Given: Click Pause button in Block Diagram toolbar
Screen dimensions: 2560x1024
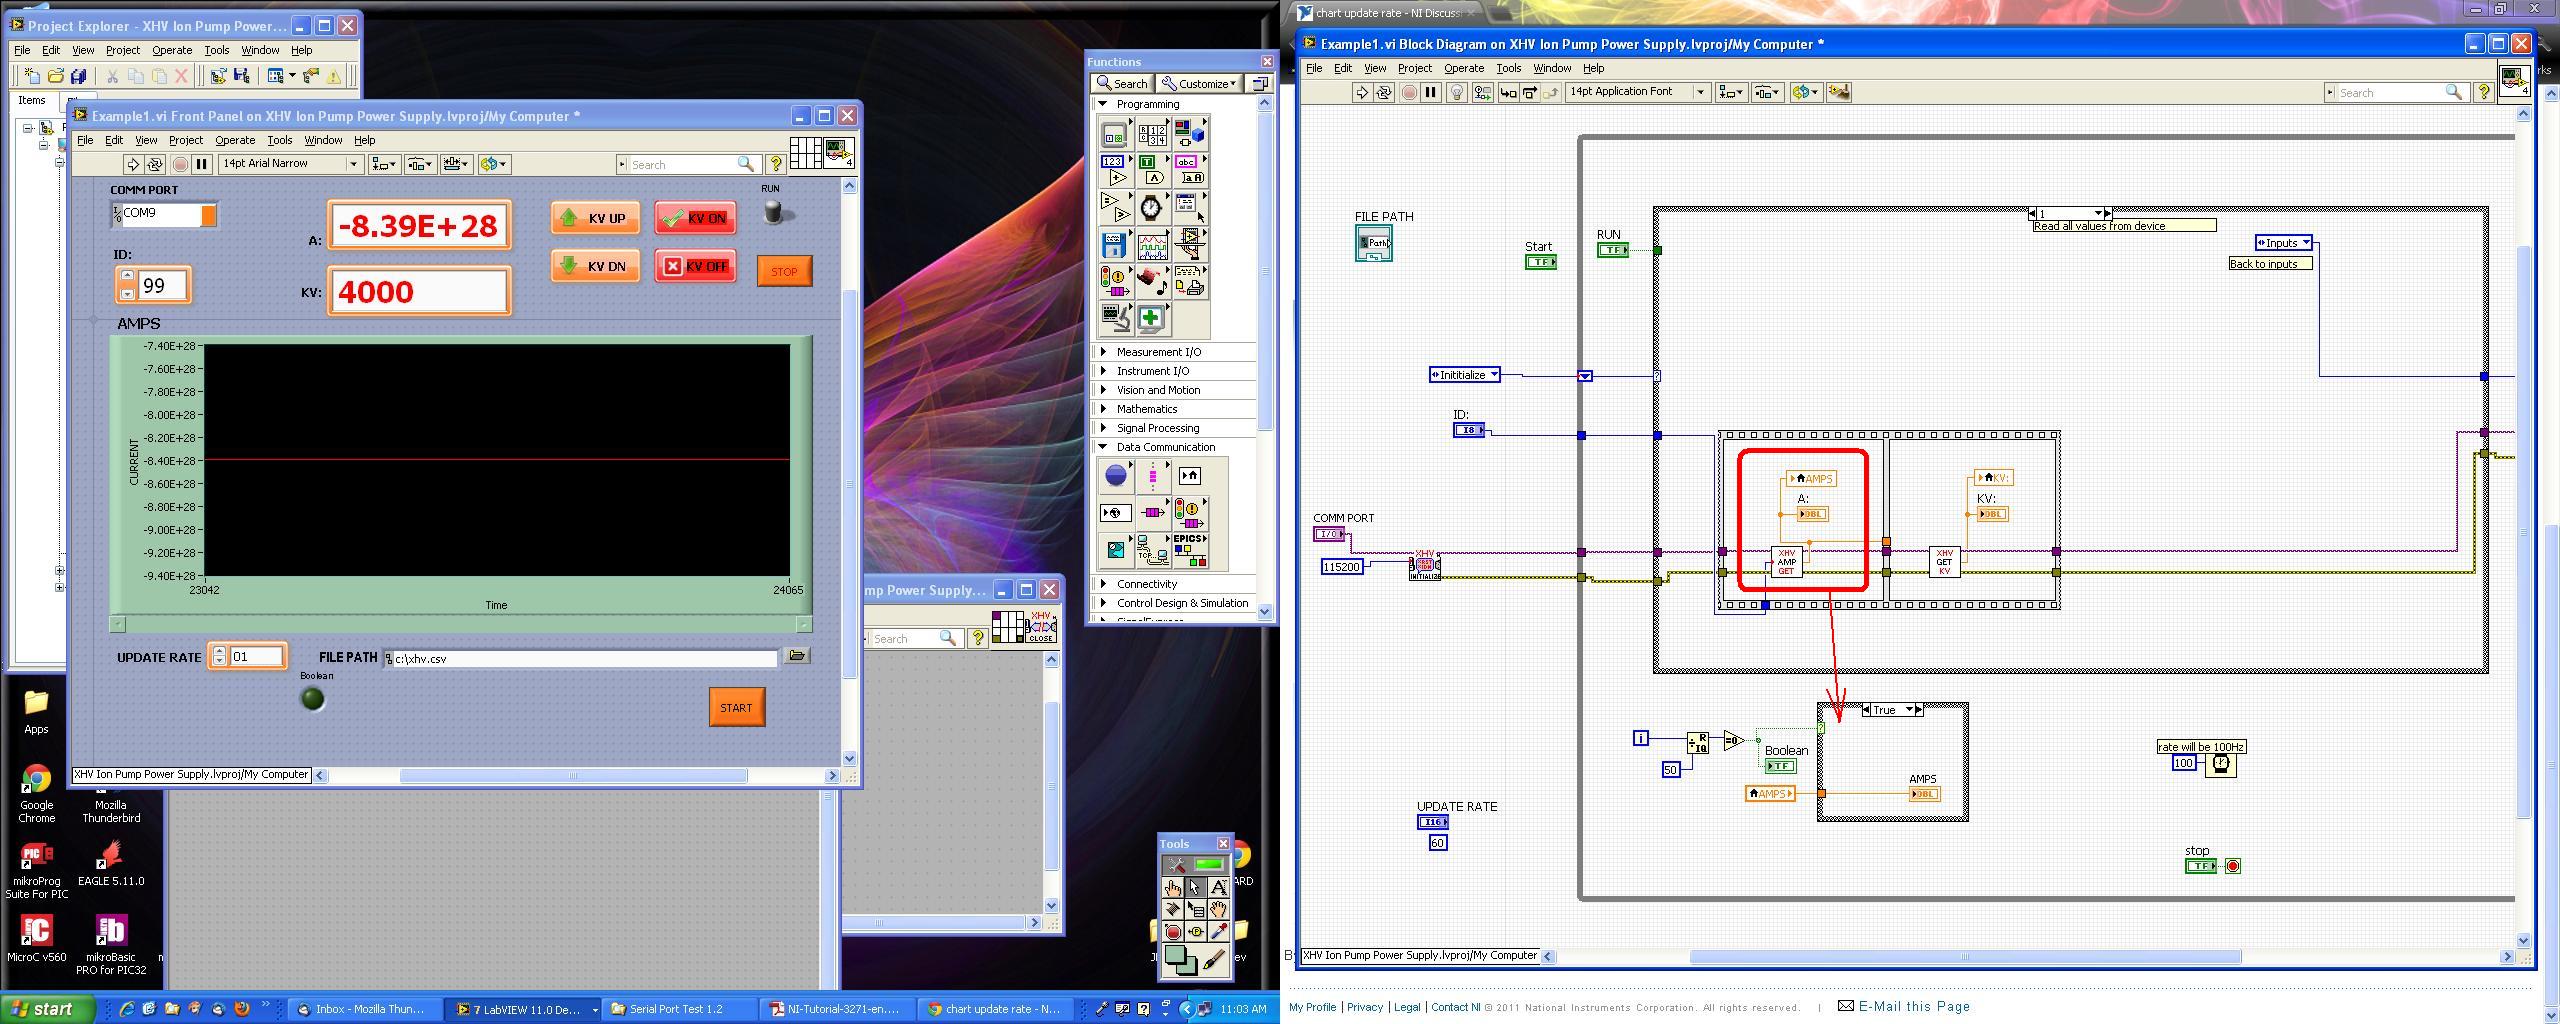Looking at the screenshot, I should point(1431,92).
